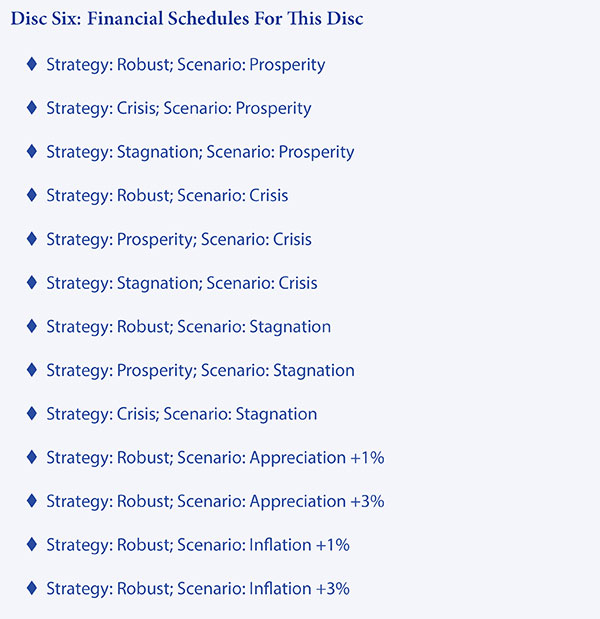Click Strategy: Prosperity; Scenario: Crisis link
Screen dimensions: 600x619
tap(179, 240)
